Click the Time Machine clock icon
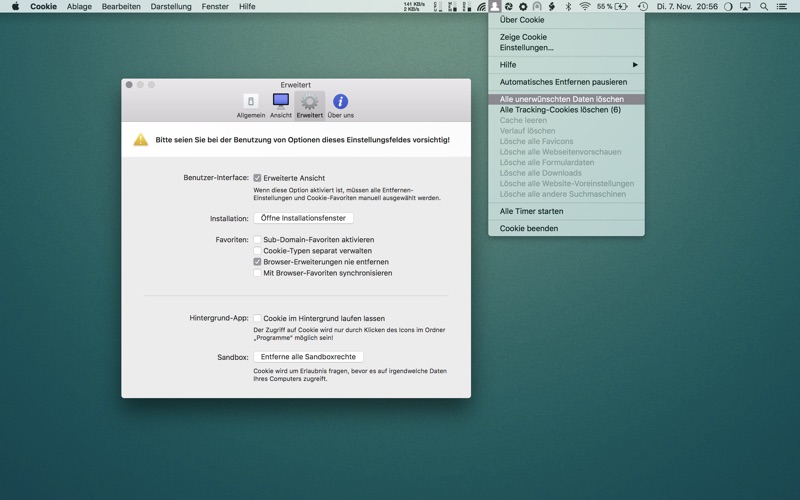 click(643, 6)
